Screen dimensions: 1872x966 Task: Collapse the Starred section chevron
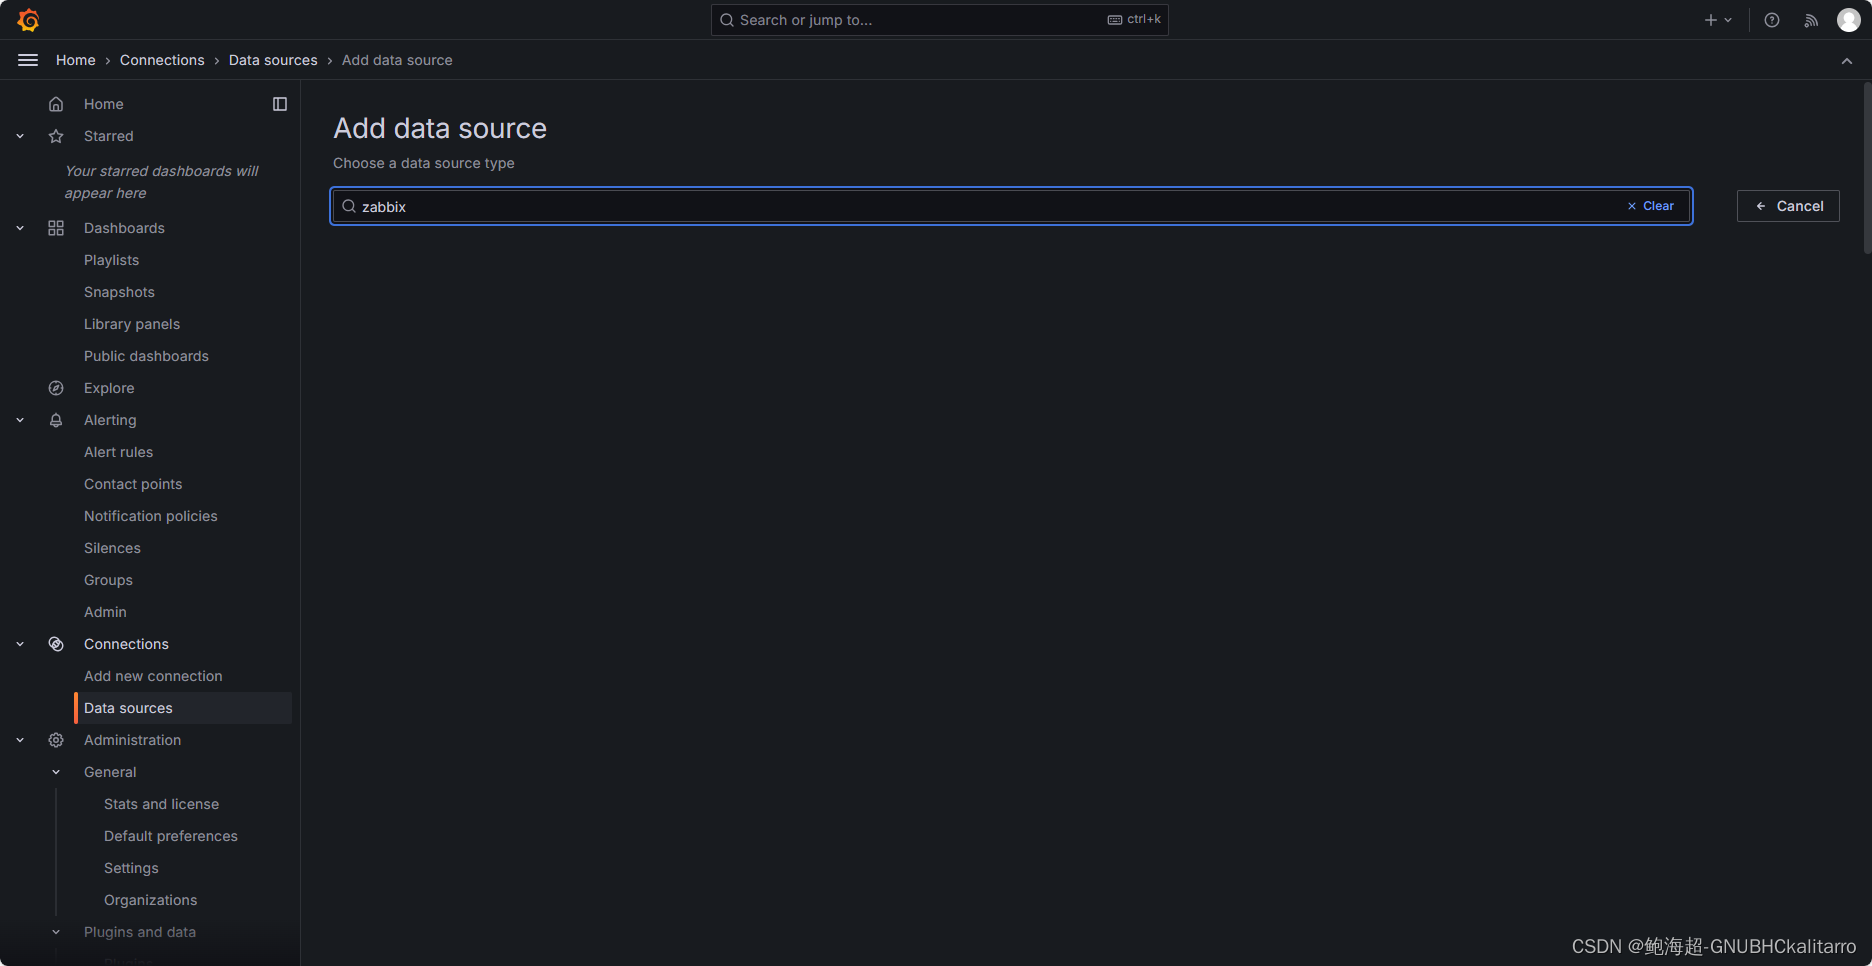point(20,136)
